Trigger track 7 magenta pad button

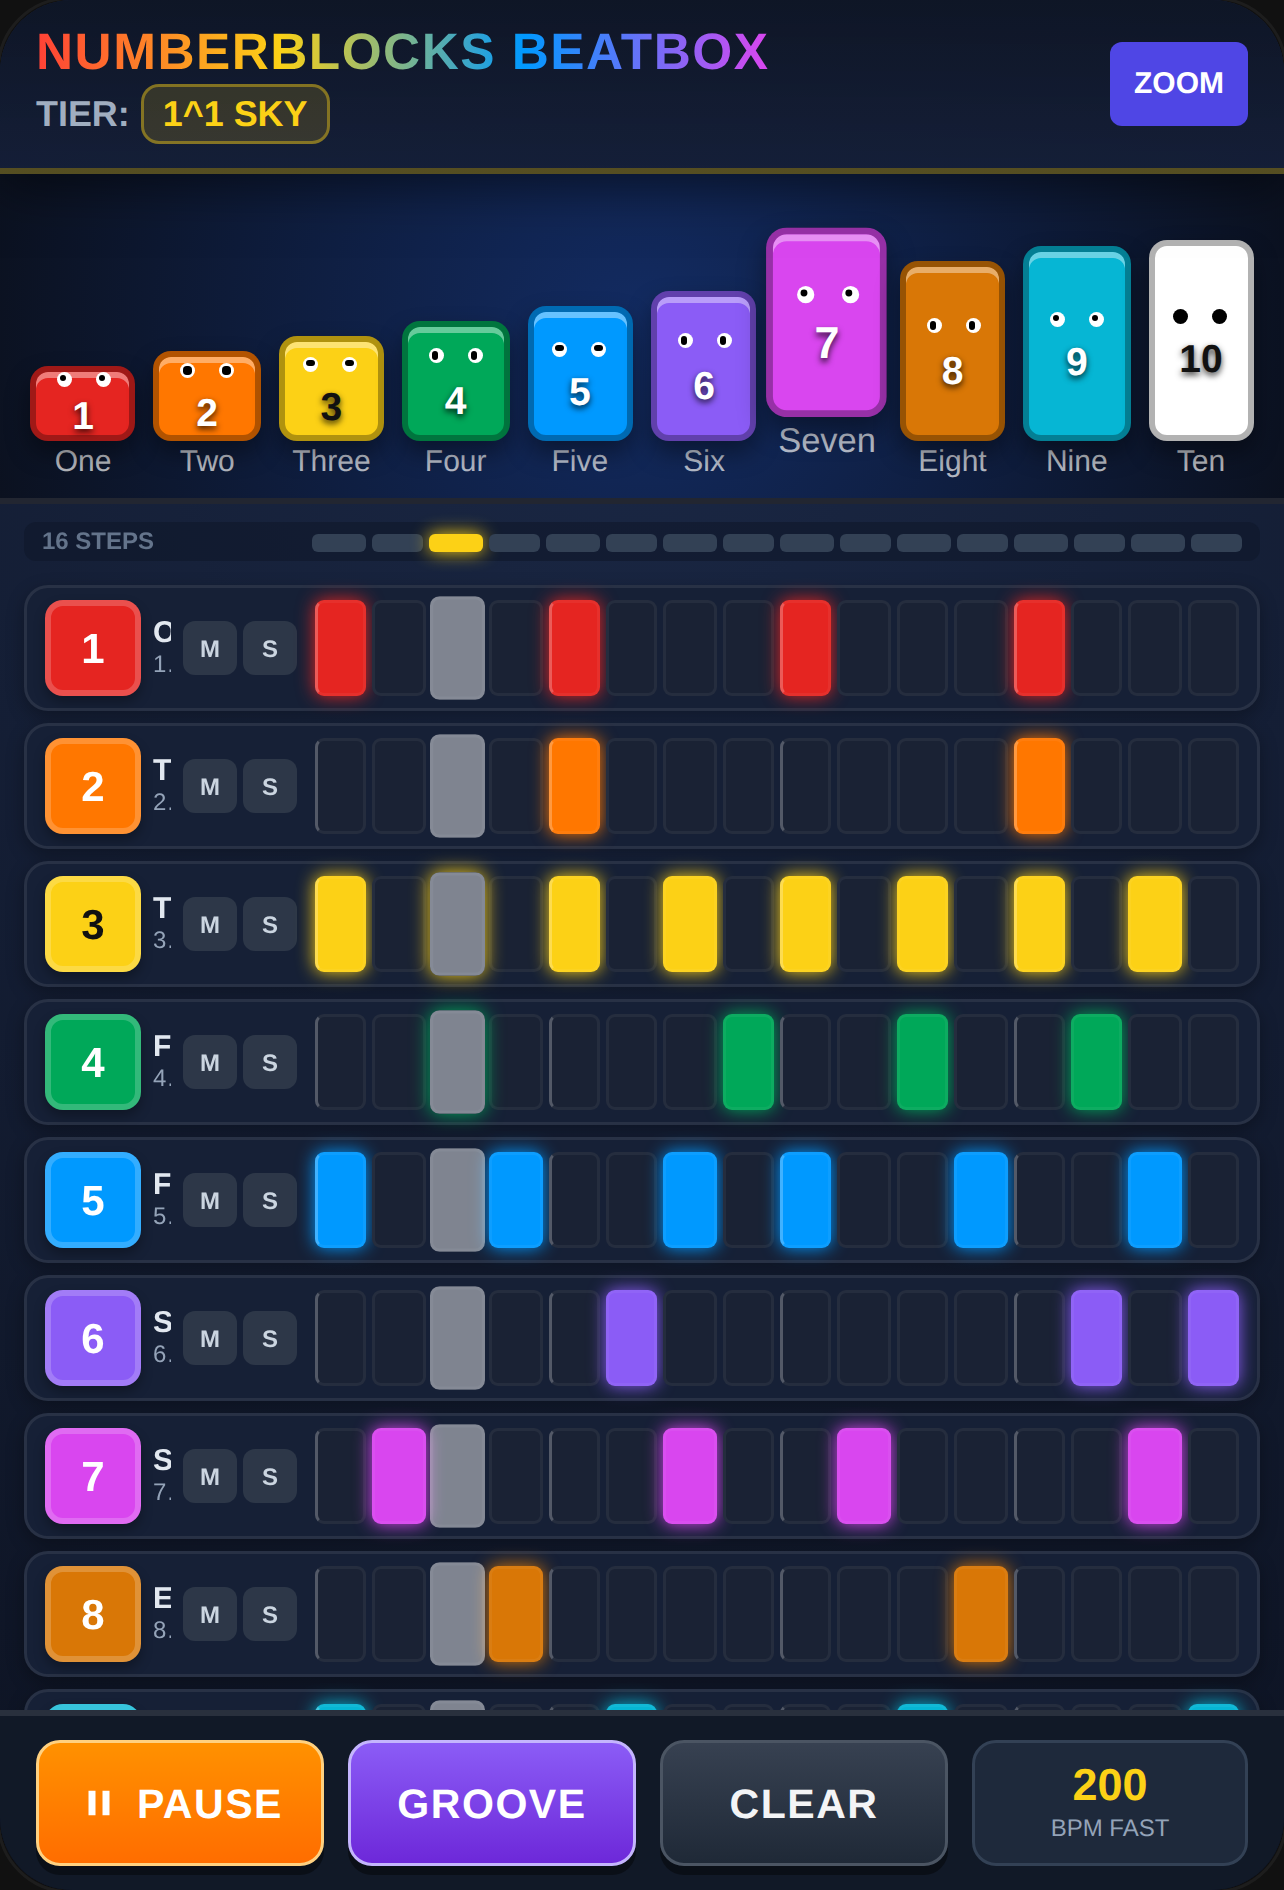tap(93, 1476)
